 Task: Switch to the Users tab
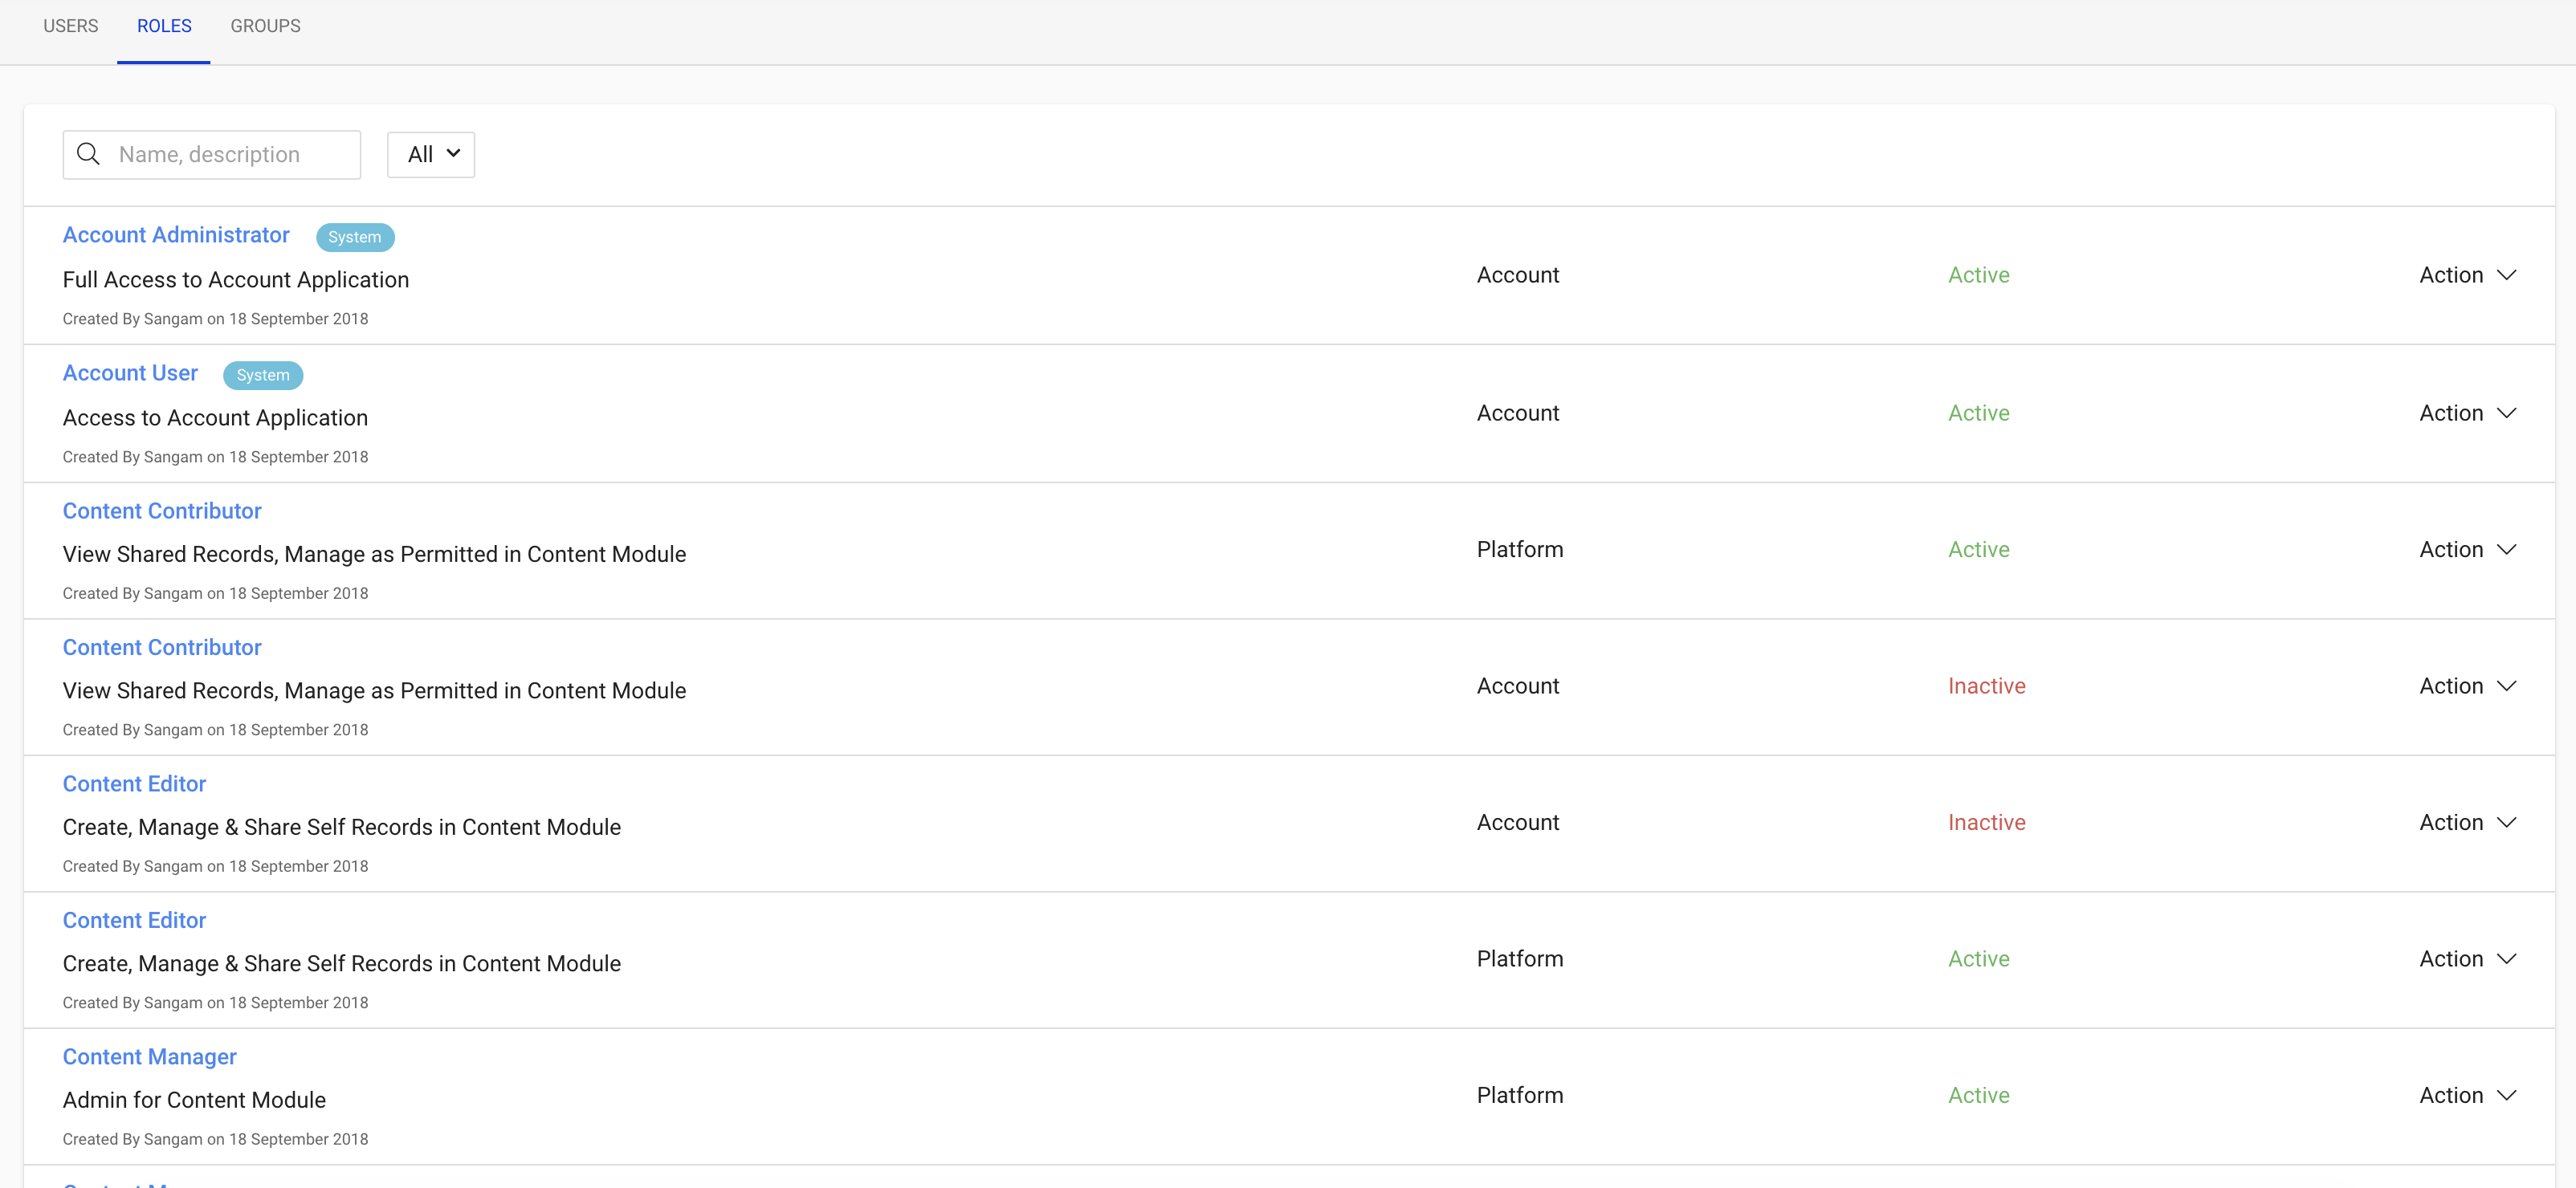click(x=70, y=26)
